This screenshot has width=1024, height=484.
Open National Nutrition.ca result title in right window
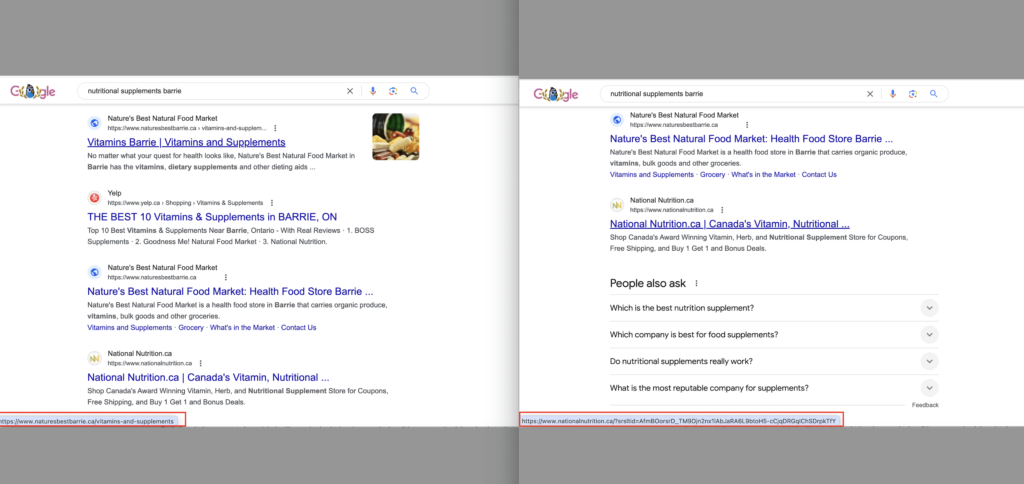point(729,224)
